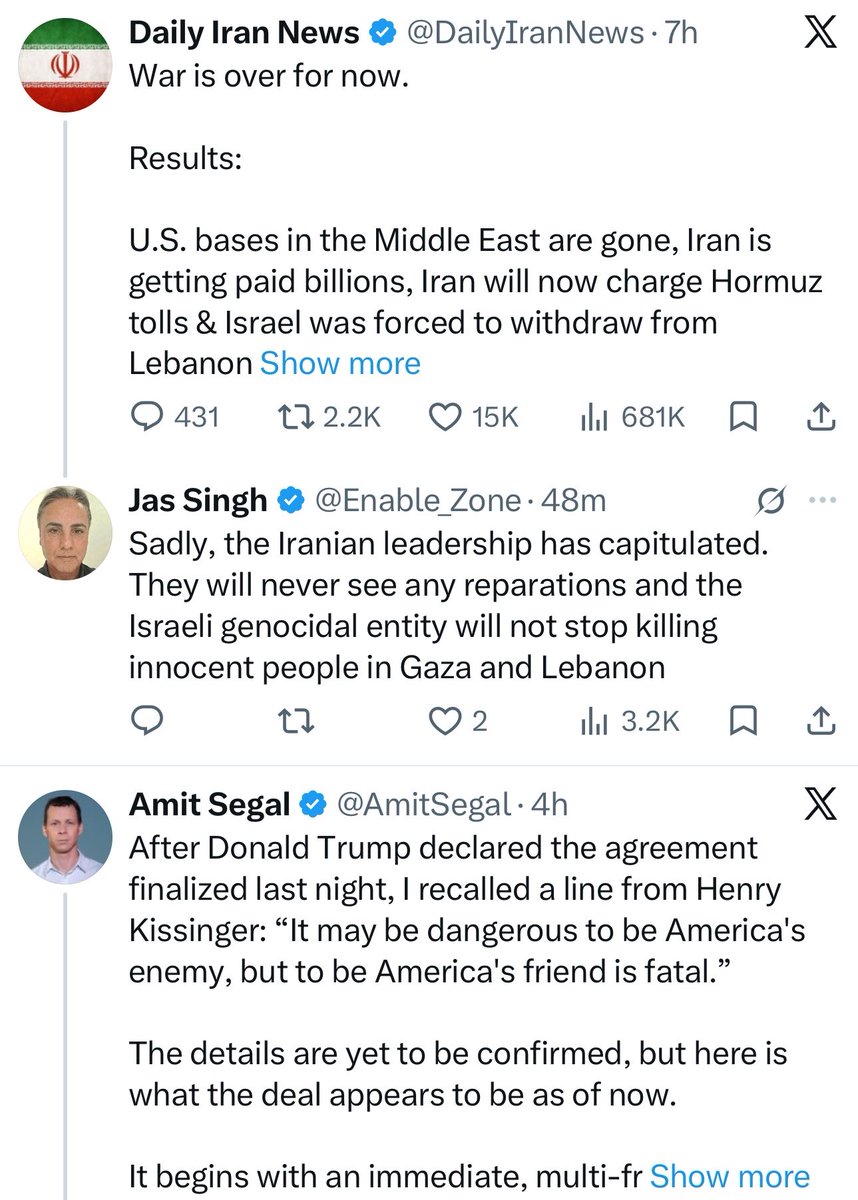Open Jas Singh's profile picture
Viewport: 858px width, 1200px height.
[x=65, y=532]
